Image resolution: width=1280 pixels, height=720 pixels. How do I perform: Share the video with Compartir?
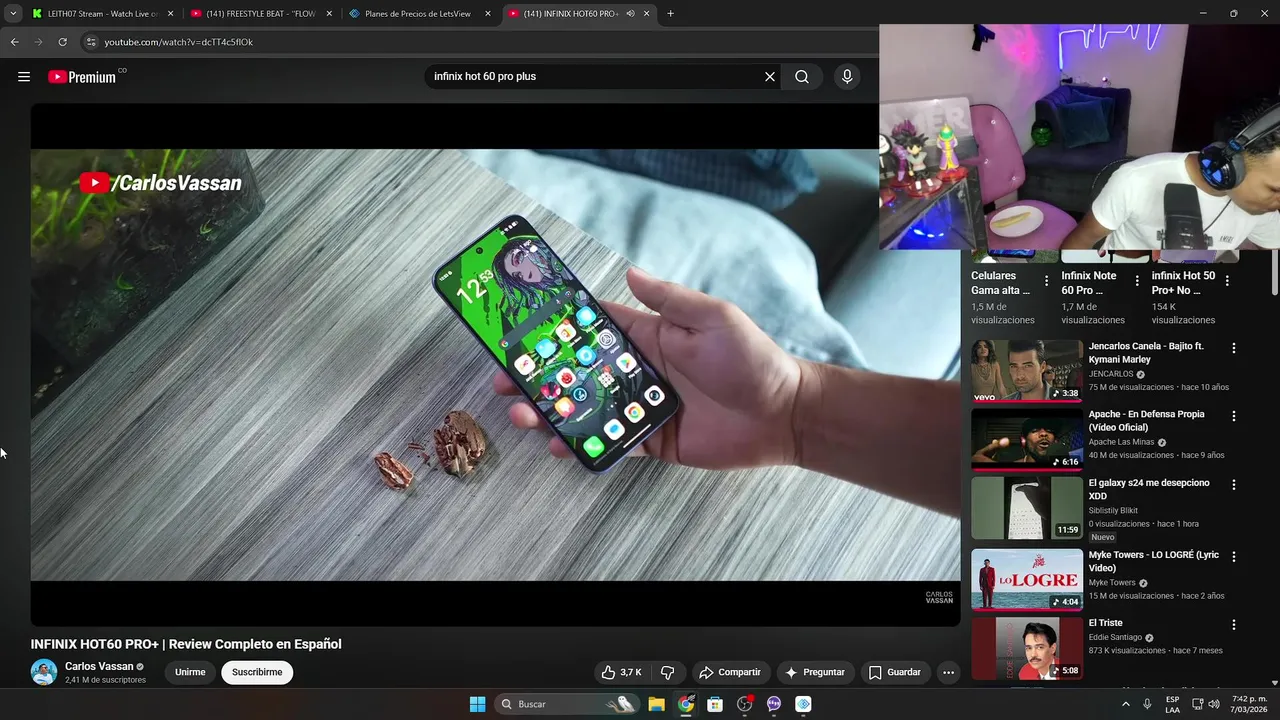(x=730, y=672)
